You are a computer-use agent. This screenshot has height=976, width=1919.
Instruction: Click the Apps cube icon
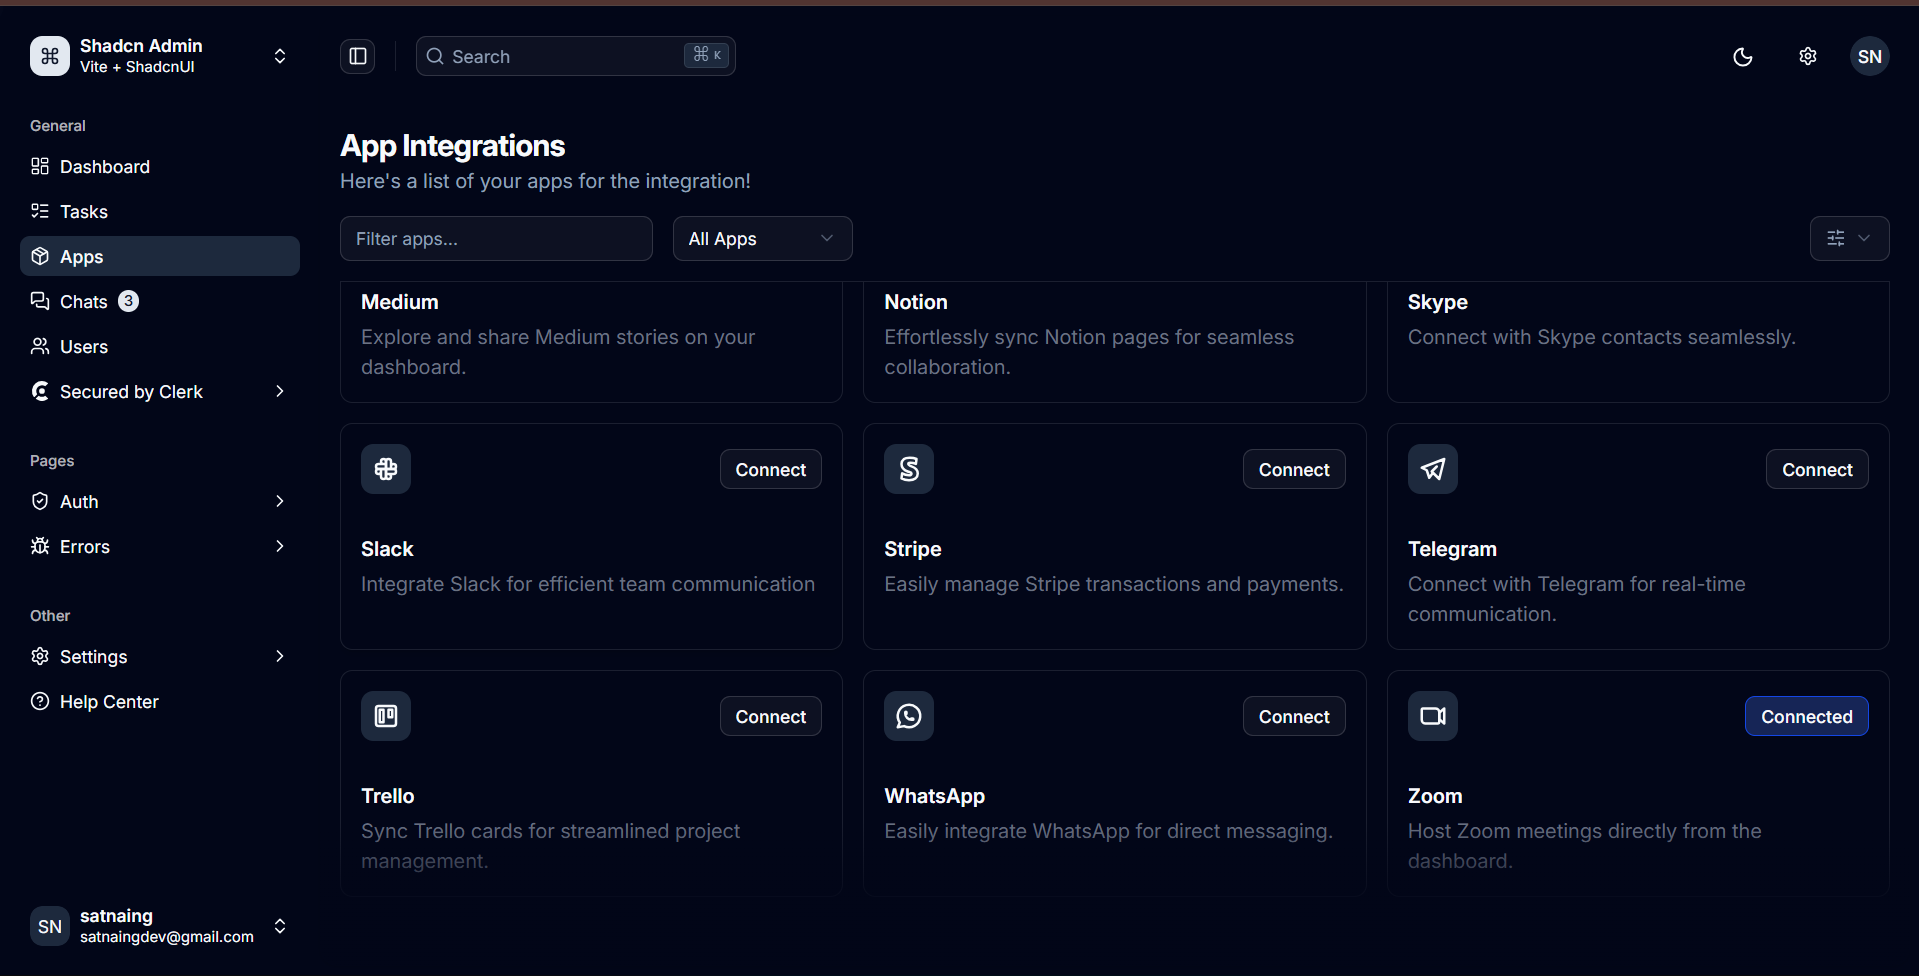point(40,256)
